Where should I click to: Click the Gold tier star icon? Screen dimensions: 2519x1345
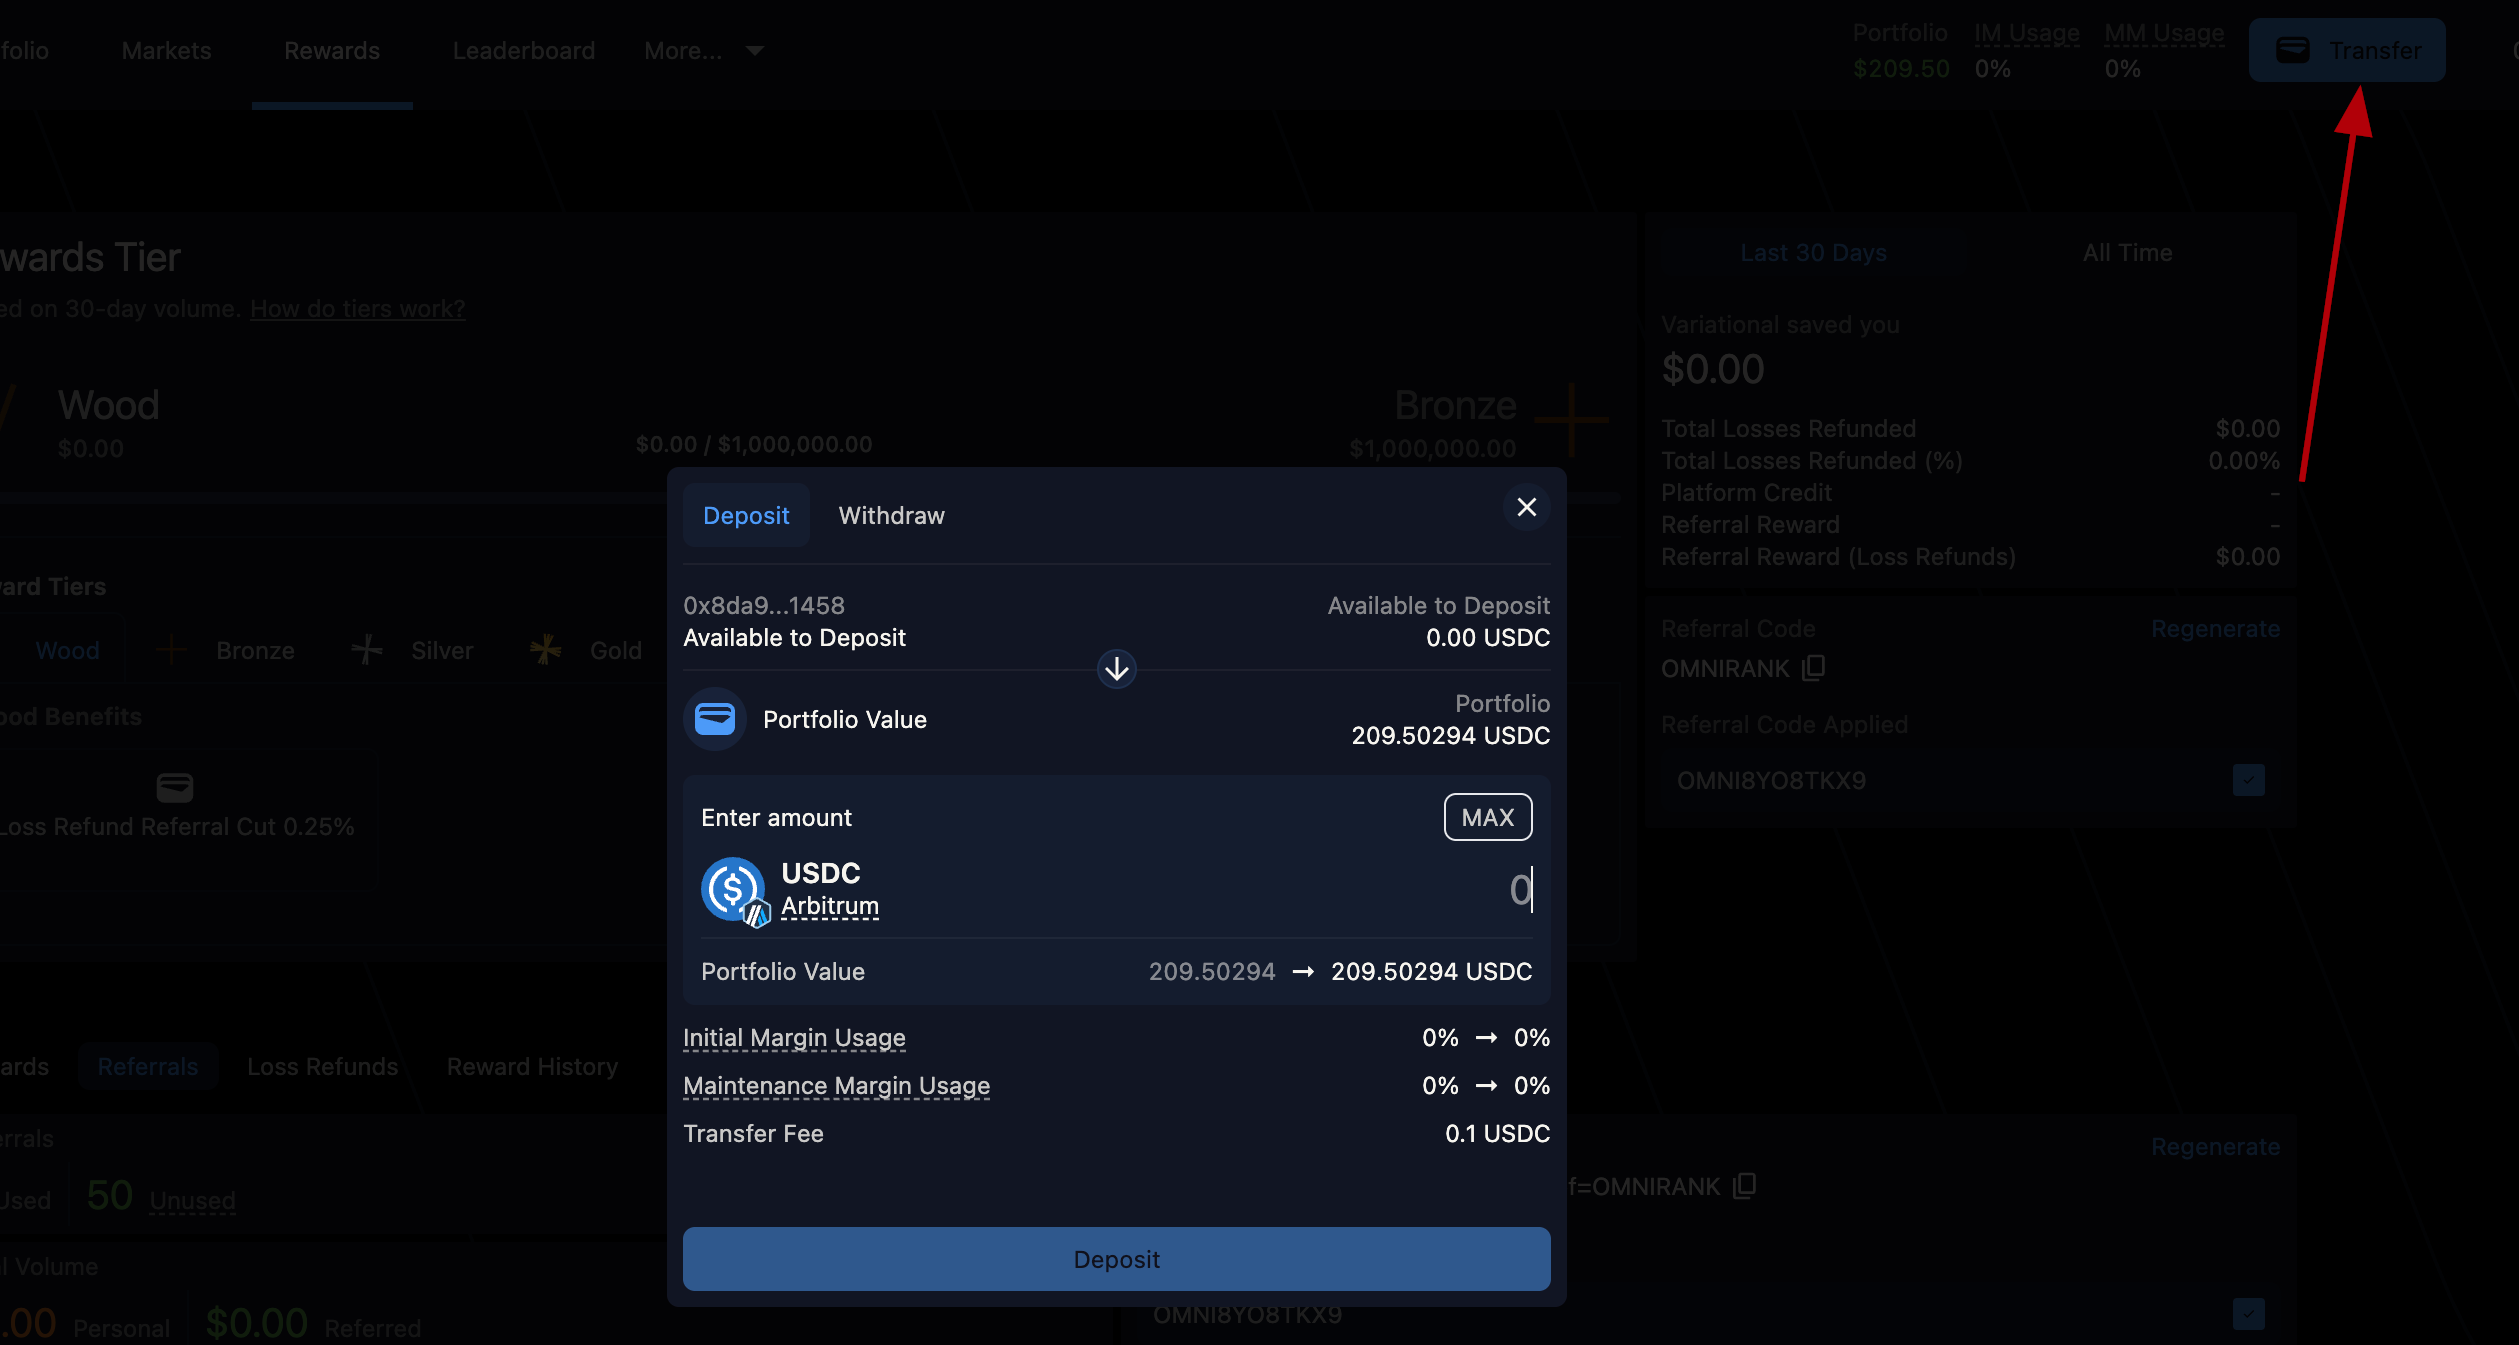pos(545,650)
